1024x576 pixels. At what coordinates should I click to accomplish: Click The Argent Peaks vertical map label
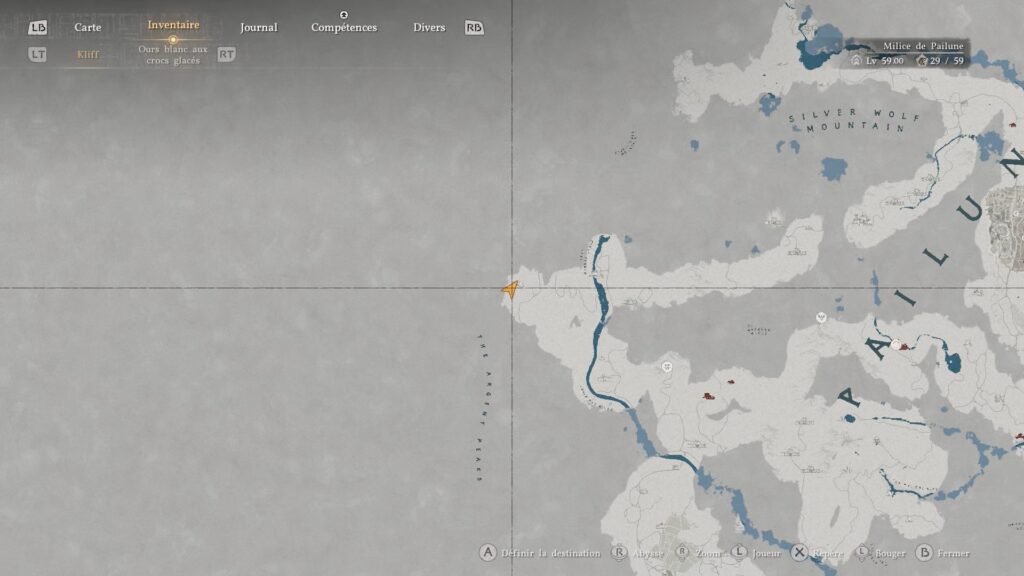pyautogui.click(x=484, y=408)
